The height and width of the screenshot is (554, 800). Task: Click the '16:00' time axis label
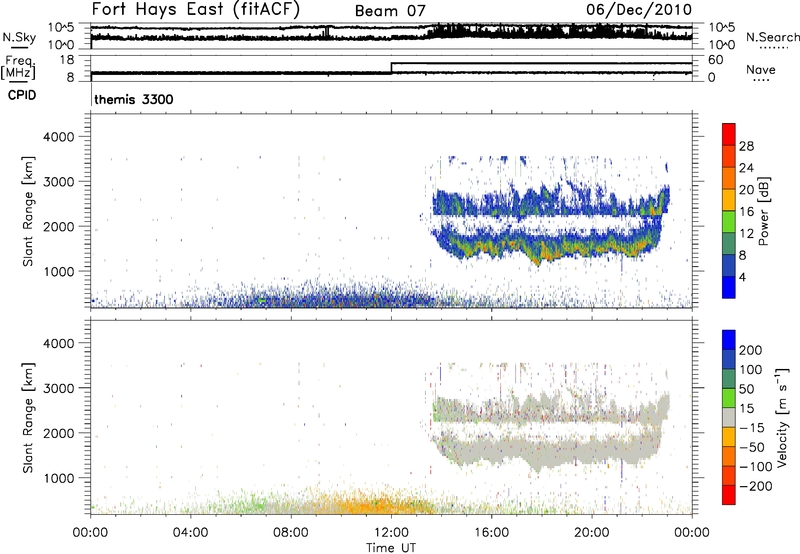pos(491,533)
